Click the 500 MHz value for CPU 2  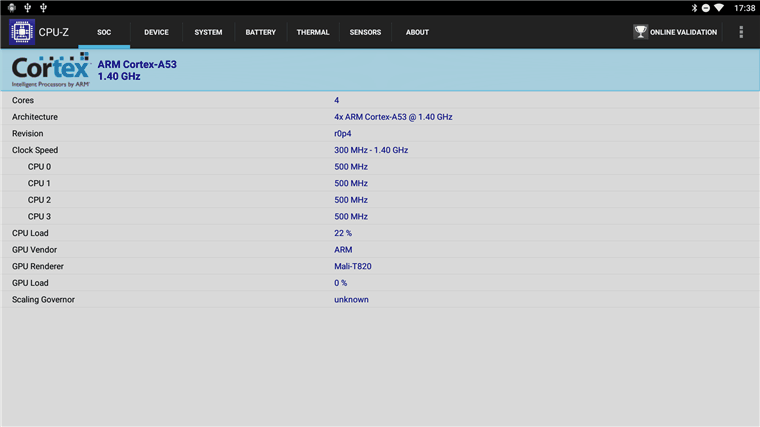click(351, 200)
